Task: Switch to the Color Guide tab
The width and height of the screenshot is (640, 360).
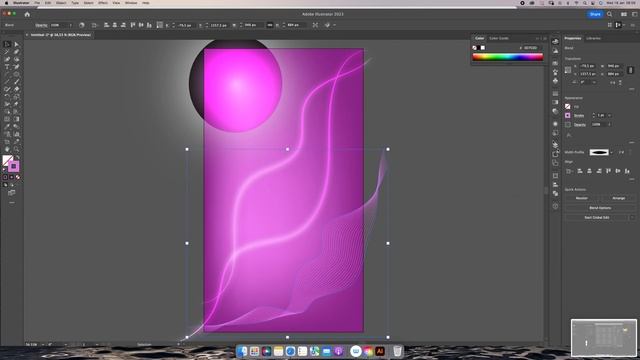Action: click(x=499, y=38)
